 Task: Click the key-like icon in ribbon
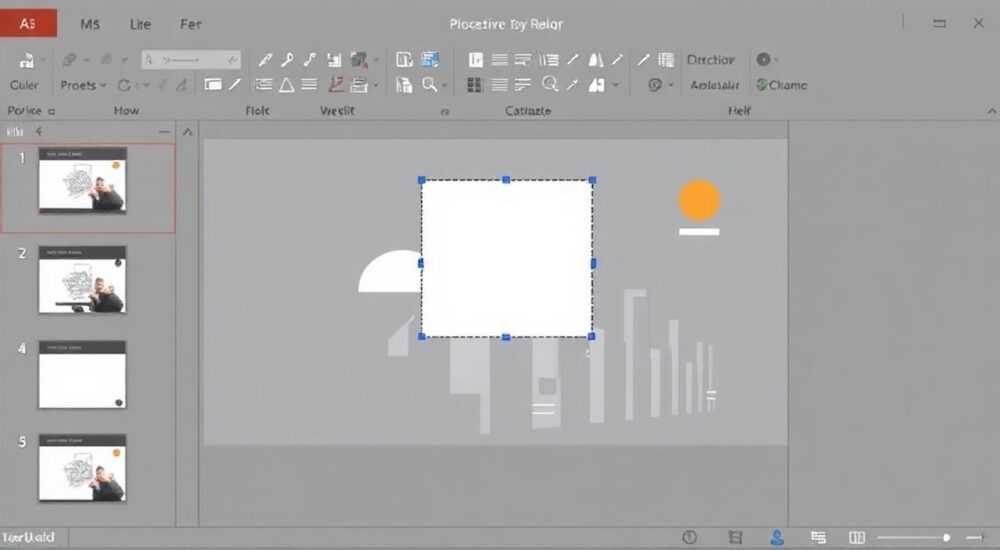288,59
